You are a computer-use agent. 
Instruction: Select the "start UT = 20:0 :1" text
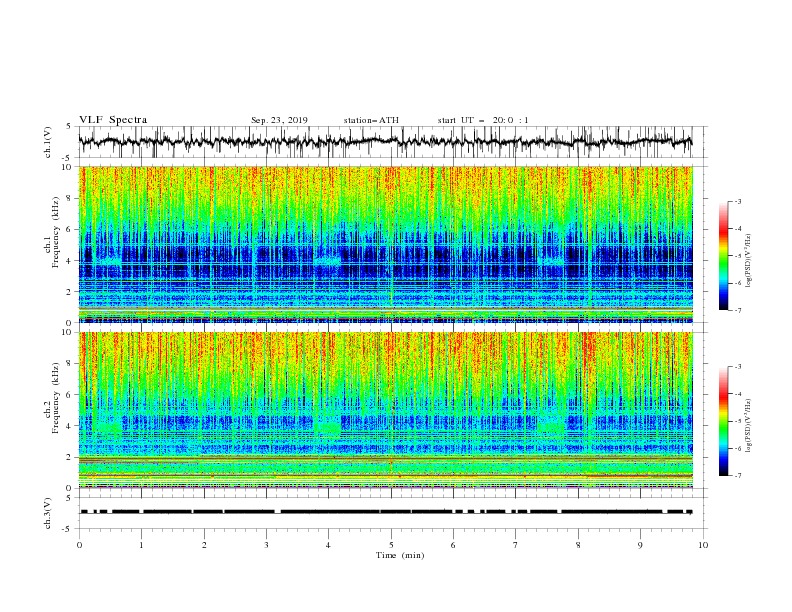point(483,120)
